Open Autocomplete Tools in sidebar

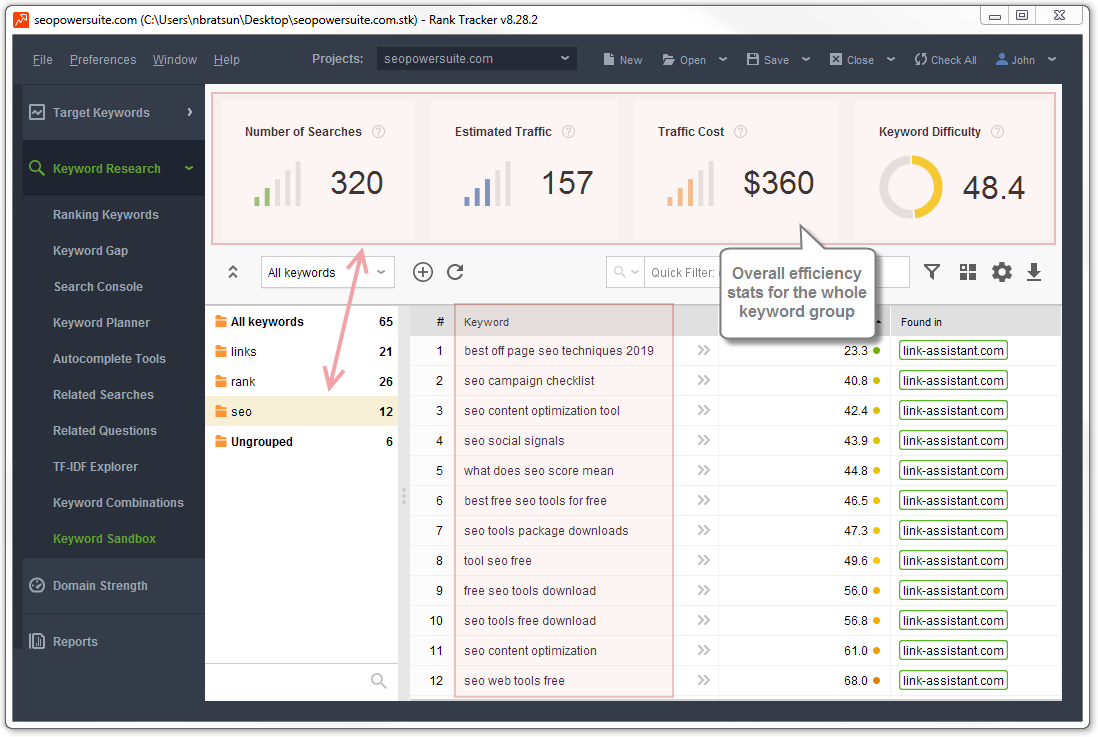[x=109, y=359]
